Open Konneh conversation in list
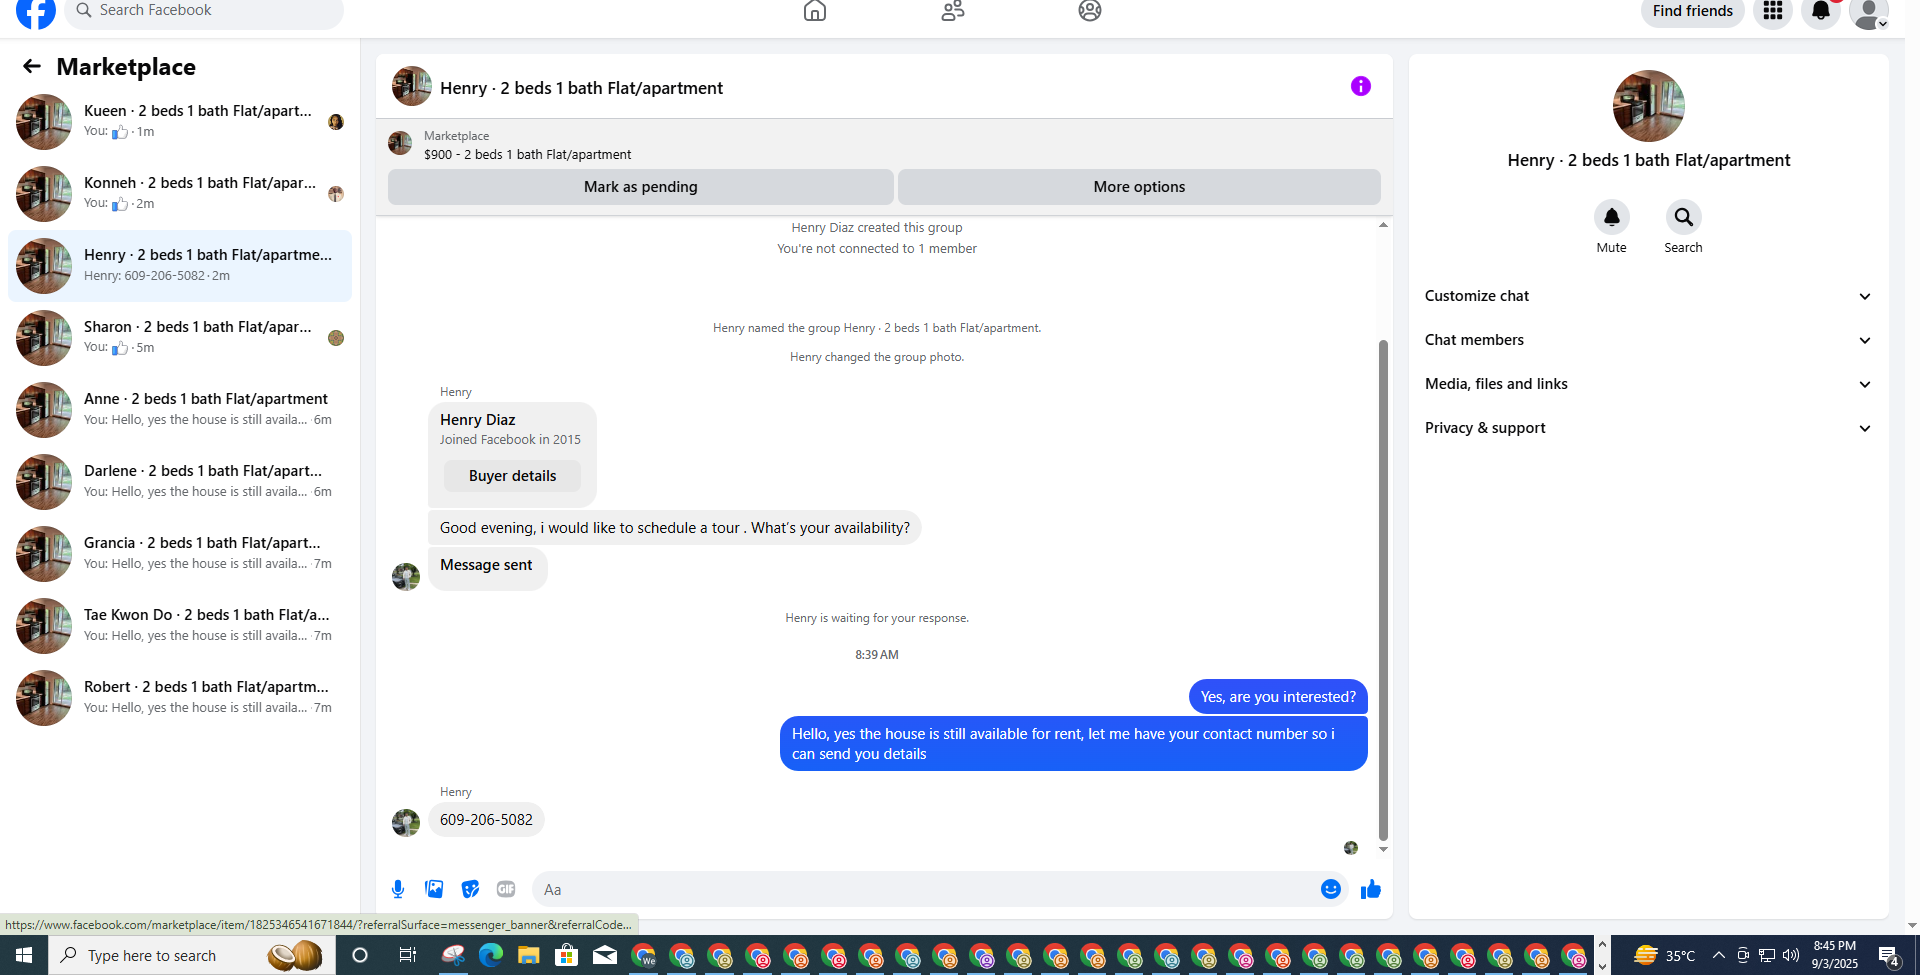This screenshot has width=1920, height=975. pos(180,193)
